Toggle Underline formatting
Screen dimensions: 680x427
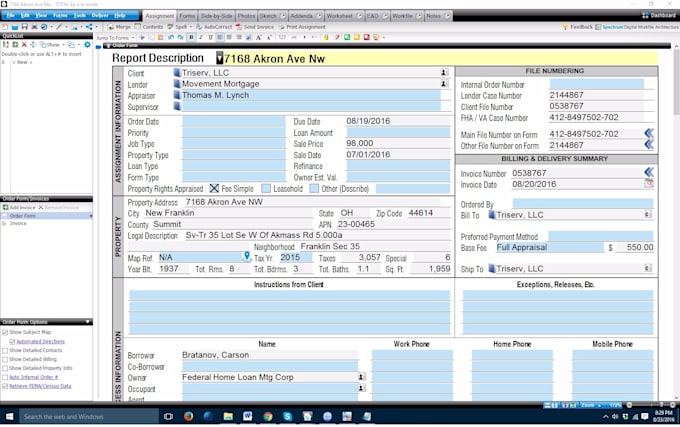pos(210,38)
